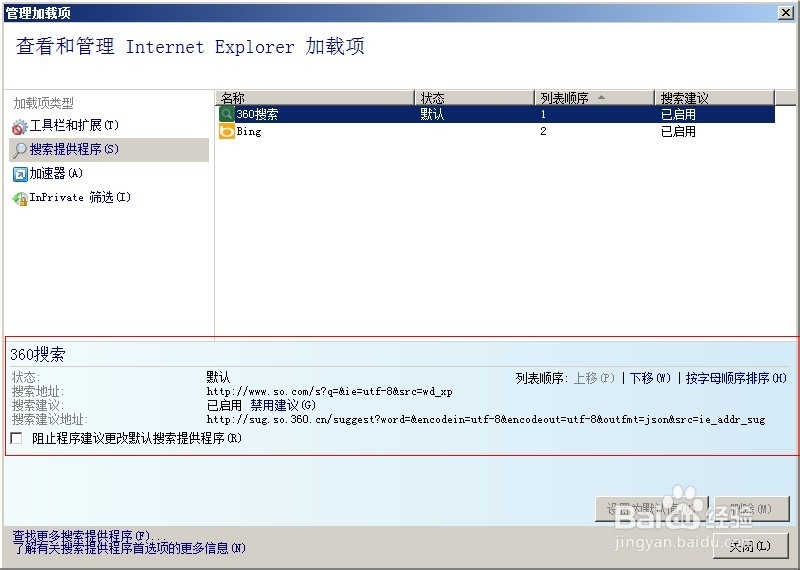Click the suggestion URL sug.so.360.cn
This screenshot has height=570, width=800.
point(486,419)
